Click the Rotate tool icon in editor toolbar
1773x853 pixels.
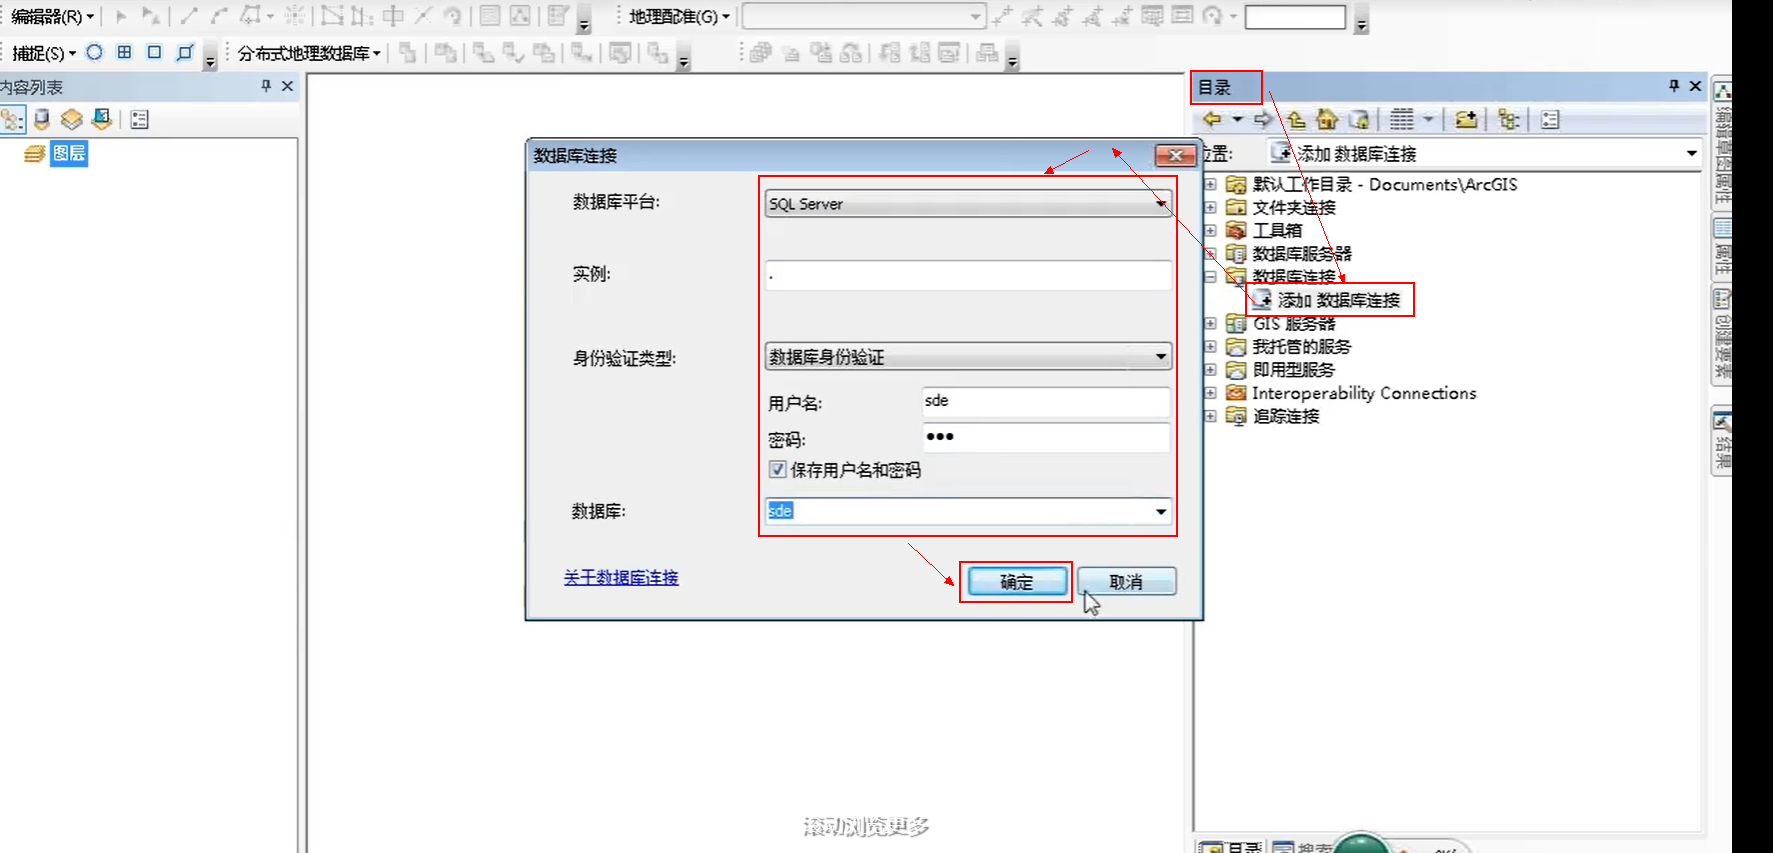453,16
